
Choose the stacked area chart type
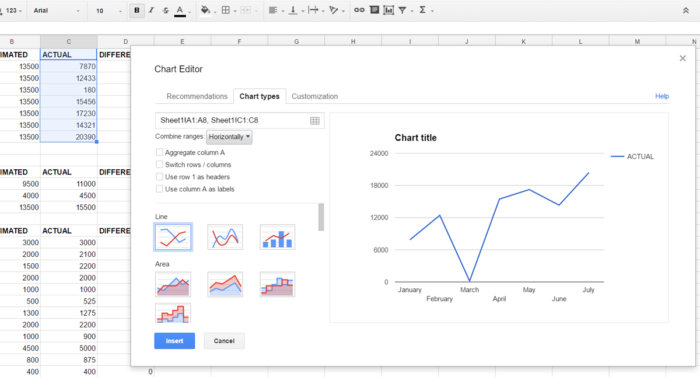pos(225,284)
